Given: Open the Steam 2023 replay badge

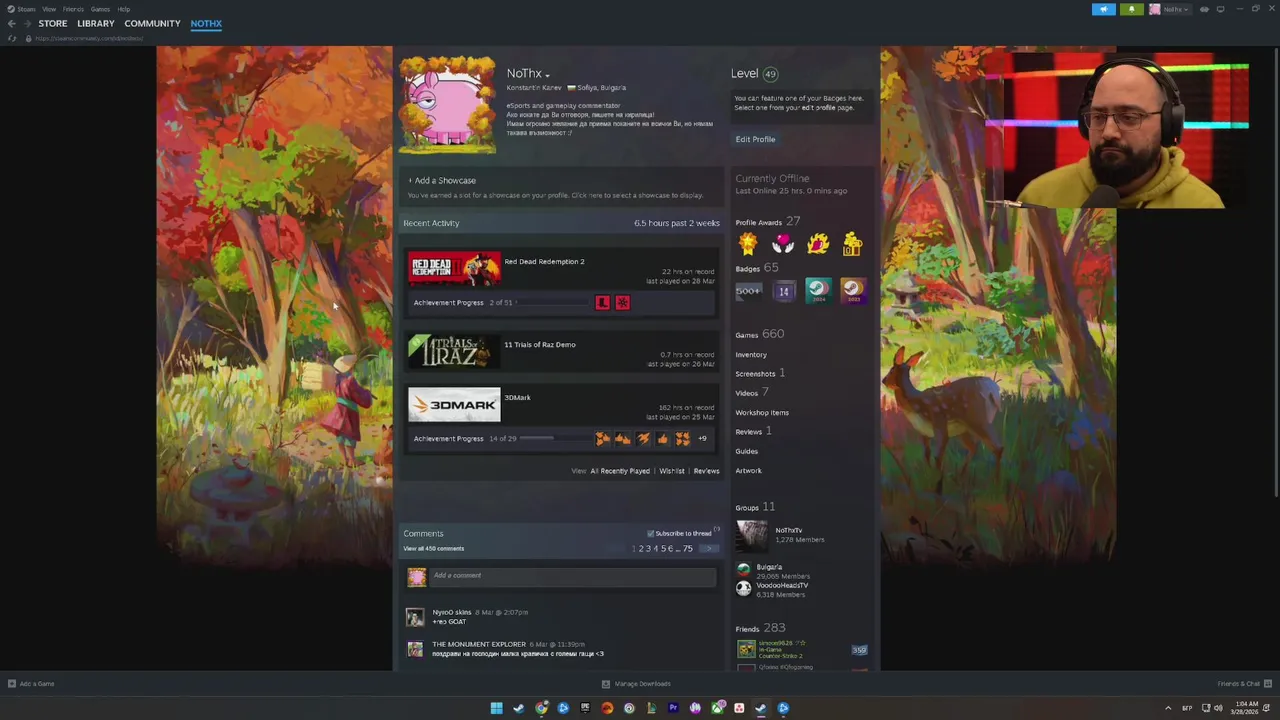Looking at the screenshot, I should (852, 291).
